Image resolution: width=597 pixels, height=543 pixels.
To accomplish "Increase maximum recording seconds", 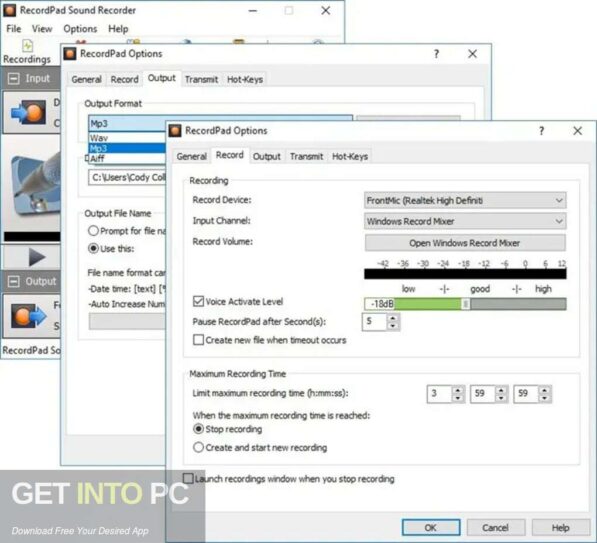I will [545, 390].
